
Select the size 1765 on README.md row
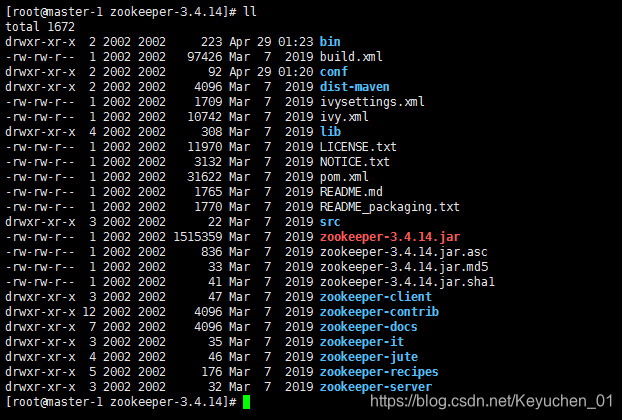[208, 192]
